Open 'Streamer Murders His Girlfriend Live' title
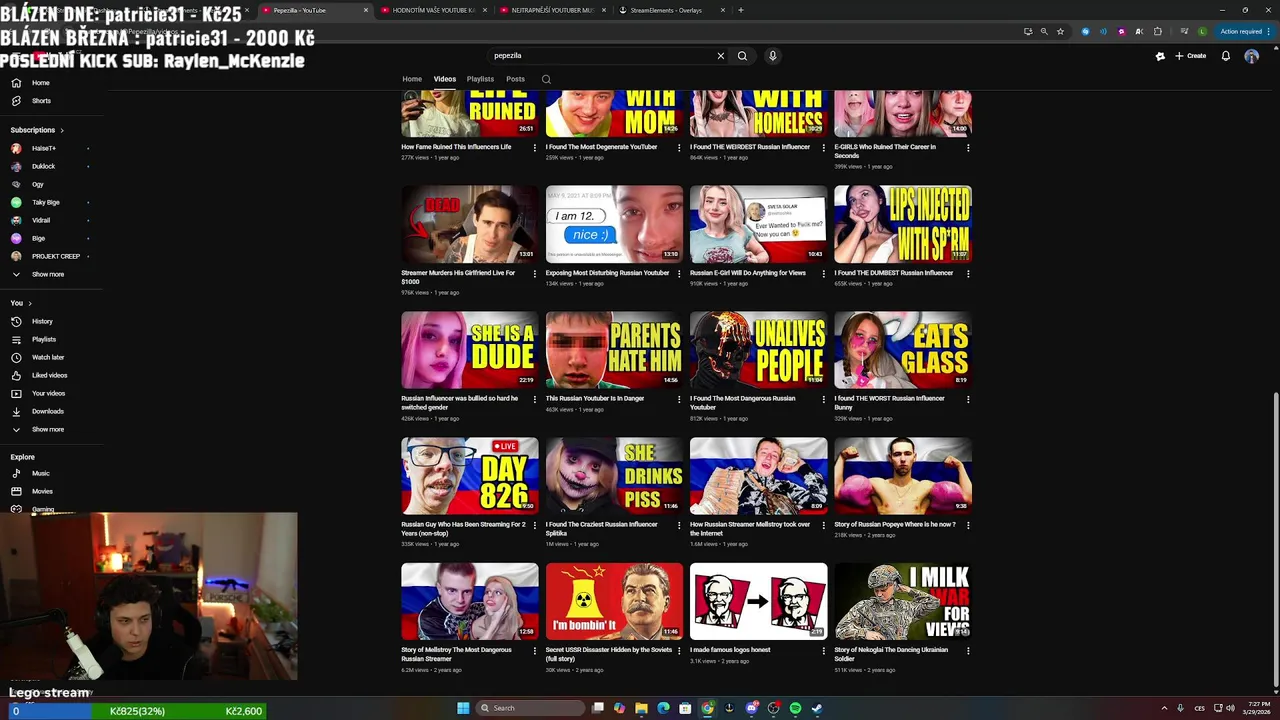 click(459, 276)
